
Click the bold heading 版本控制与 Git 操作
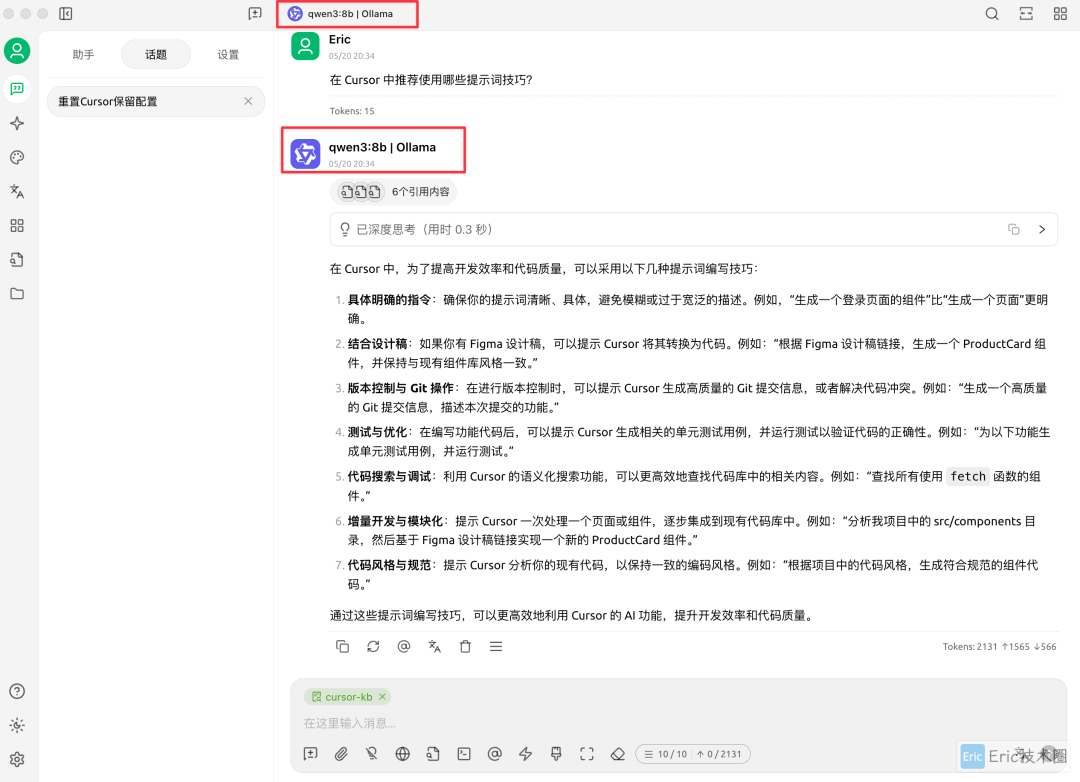401,388
